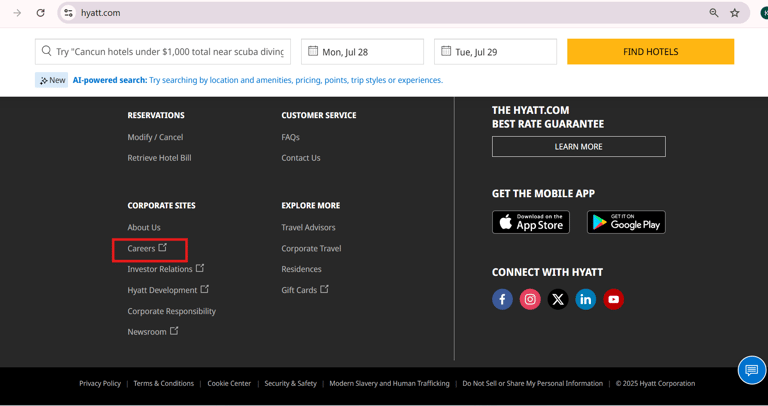Open the browser zoom magnifier icon
This screenshot has height=406, width=768.
tap(714, 13)
